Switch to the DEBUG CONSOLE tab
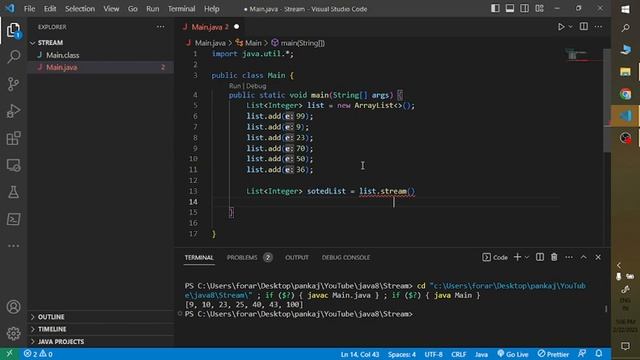This screenshot has width=640, height=360. (346, 258)
